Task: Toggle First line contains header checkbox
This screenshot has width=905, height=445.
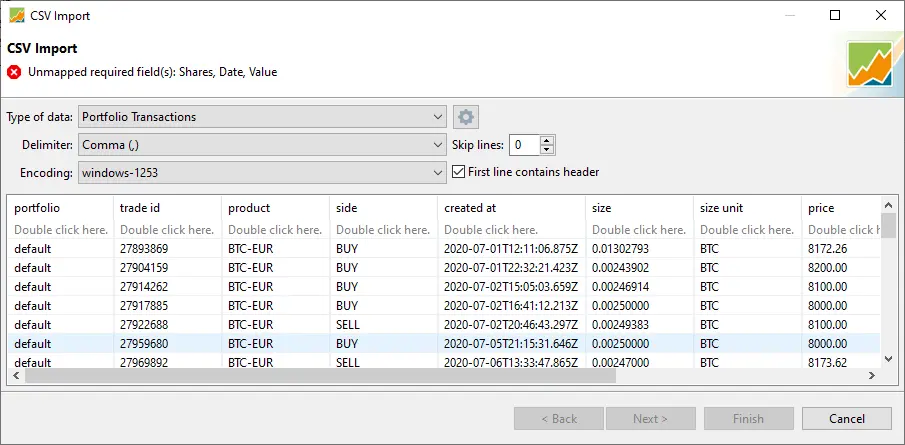Action: click(458, 172)
